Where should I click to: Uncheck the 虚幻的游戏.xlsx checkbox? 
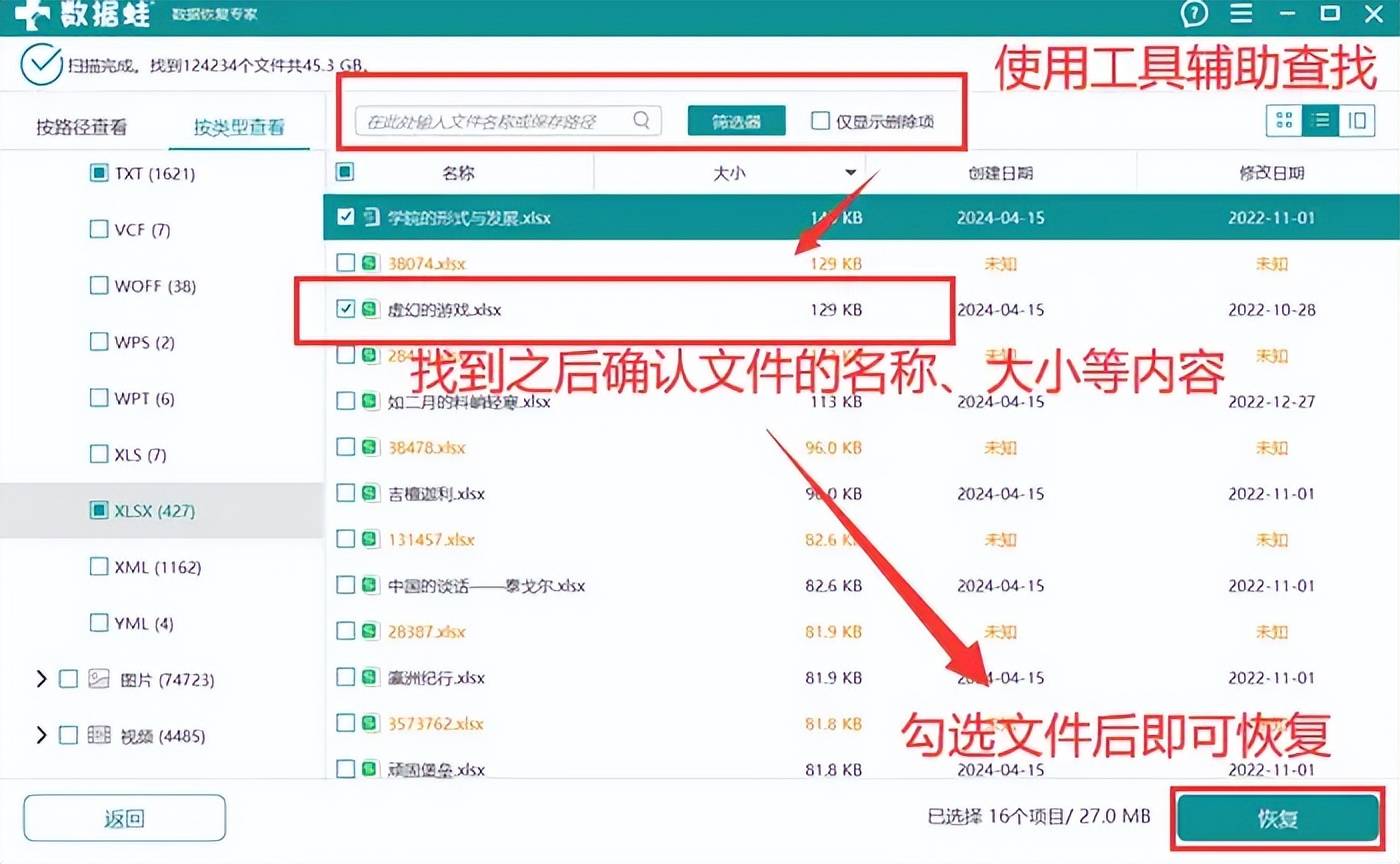(345, 309)
